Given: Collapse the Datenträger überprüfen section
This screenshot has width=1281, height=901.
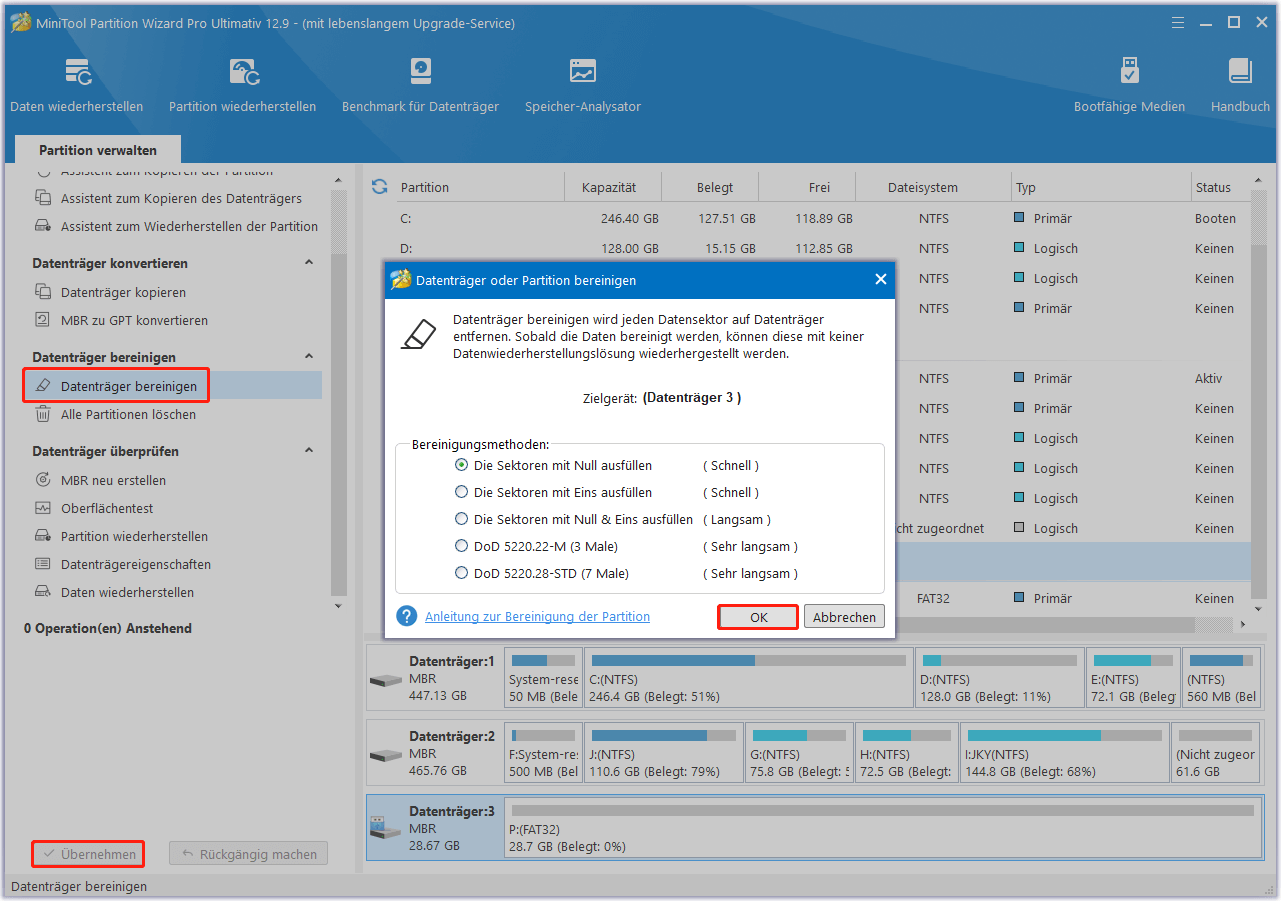Looking at the screenshot, I should (309, 451).
